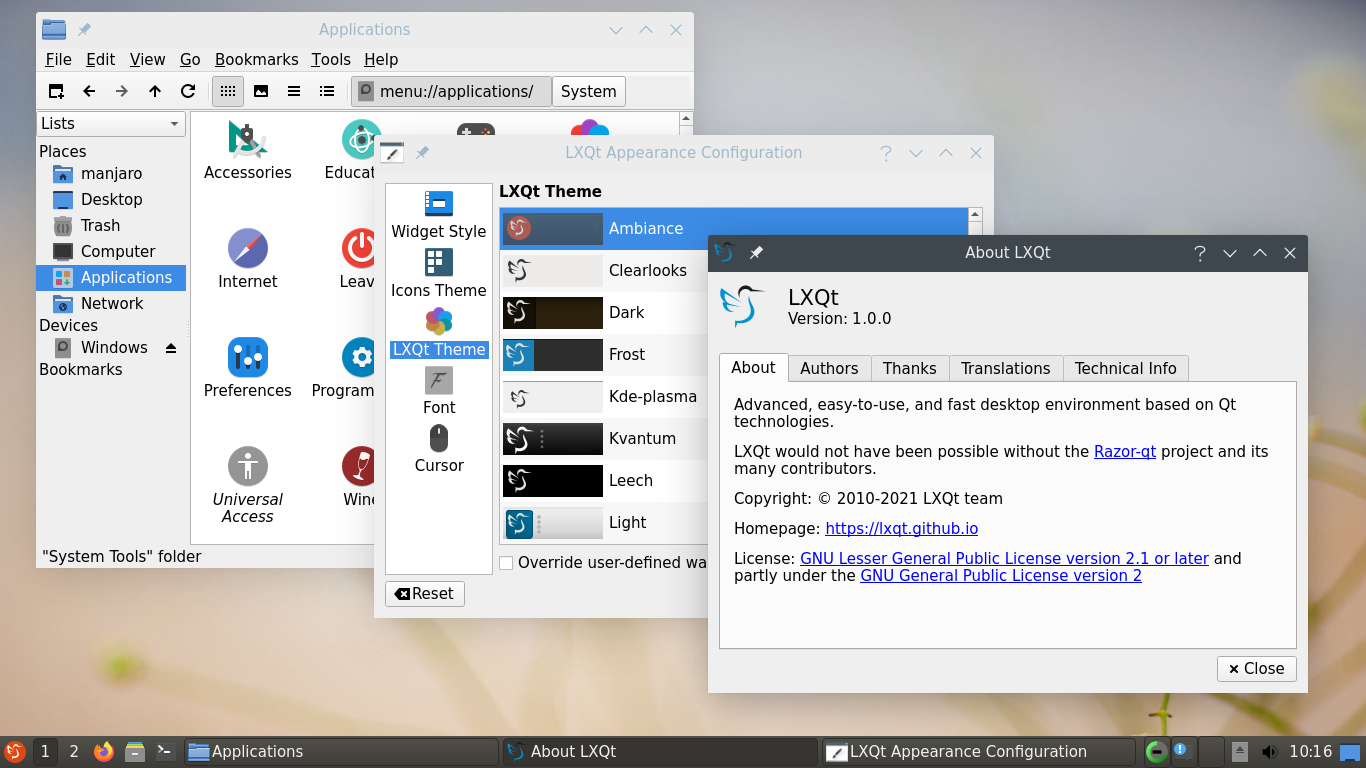Open the Help menu

point(381,60)
